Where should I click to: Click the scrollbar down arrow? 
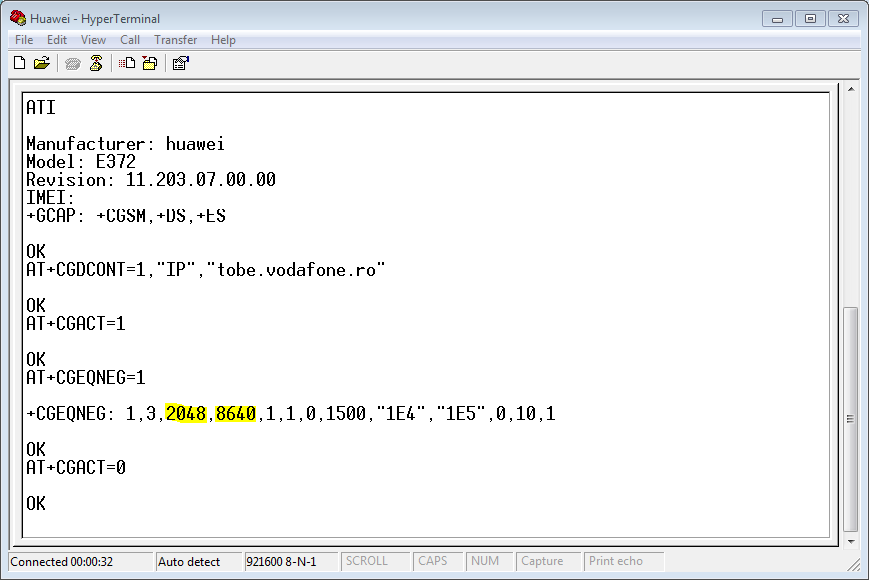coord(851,541)
